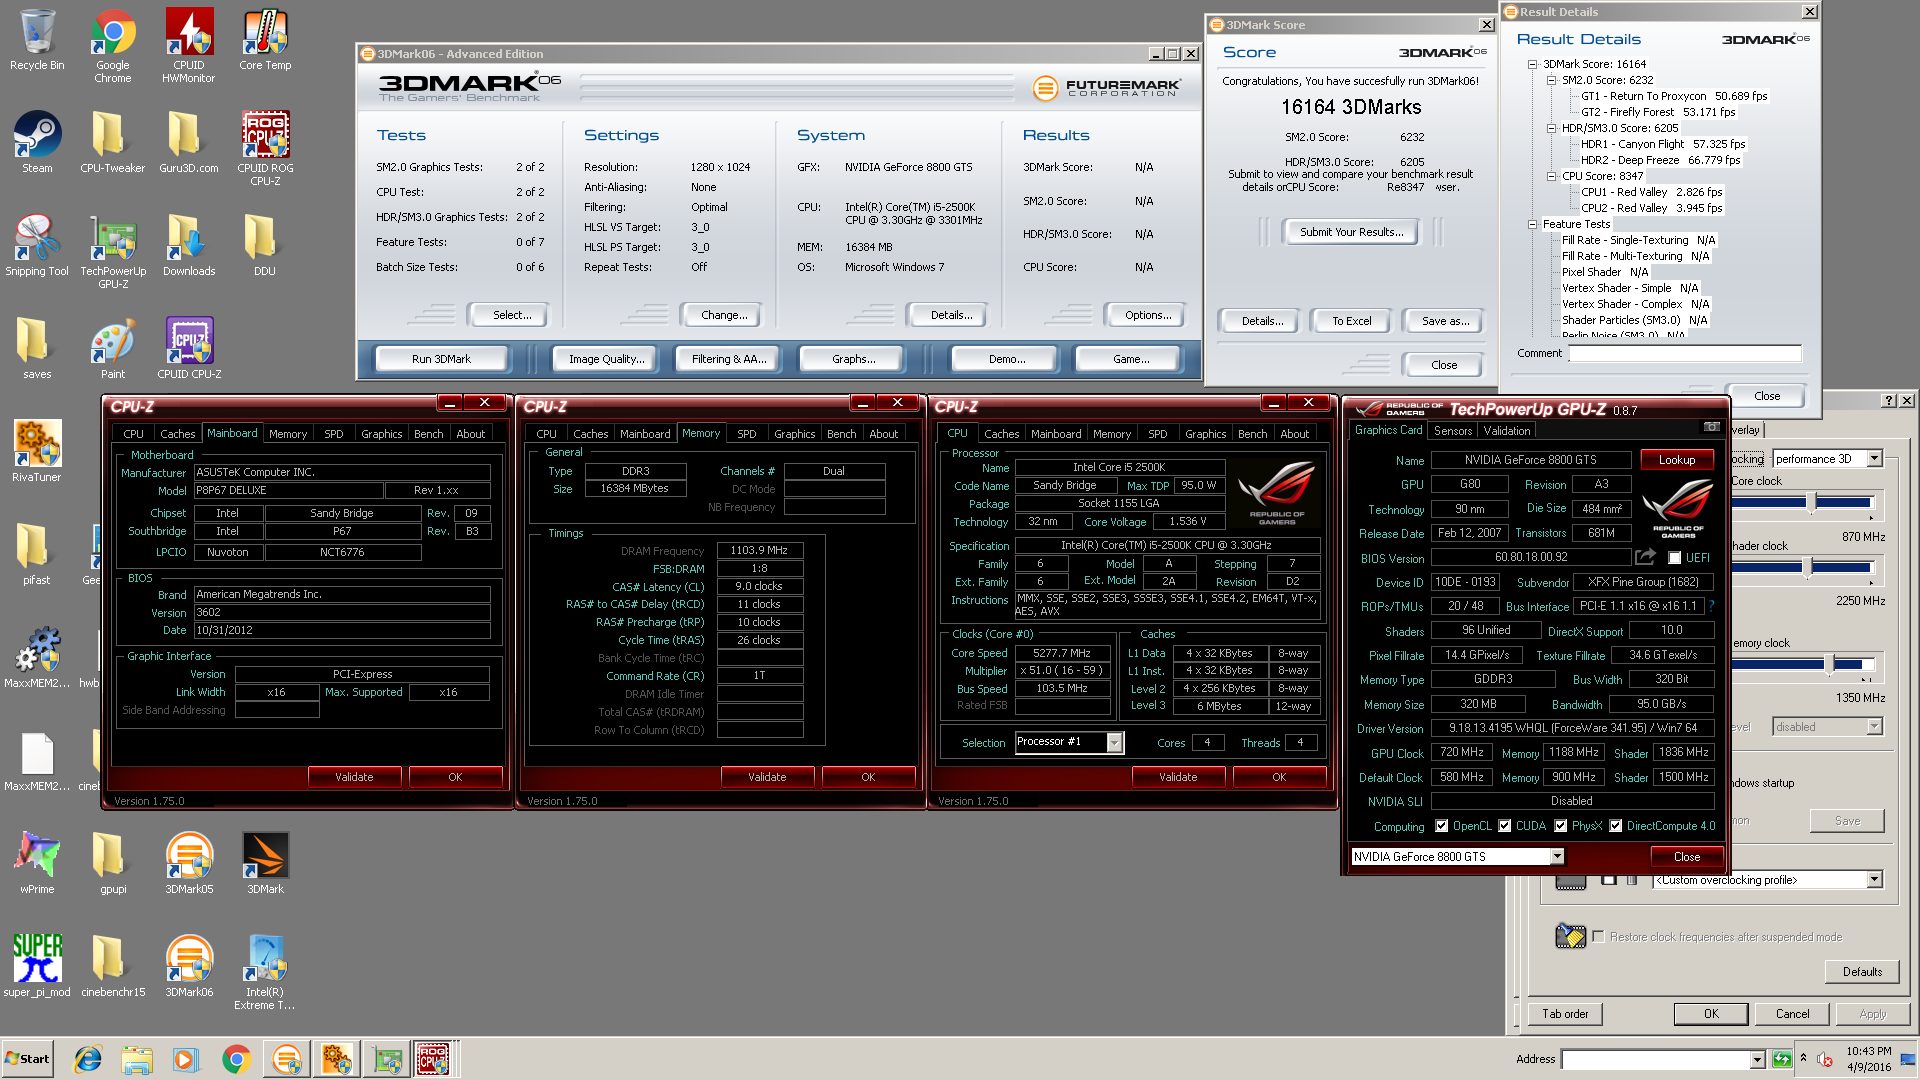The image size is (1920, 1080).
Task: Collapse the 3DMark Score: 16164 tree node
Action: tap(1532, 64)
